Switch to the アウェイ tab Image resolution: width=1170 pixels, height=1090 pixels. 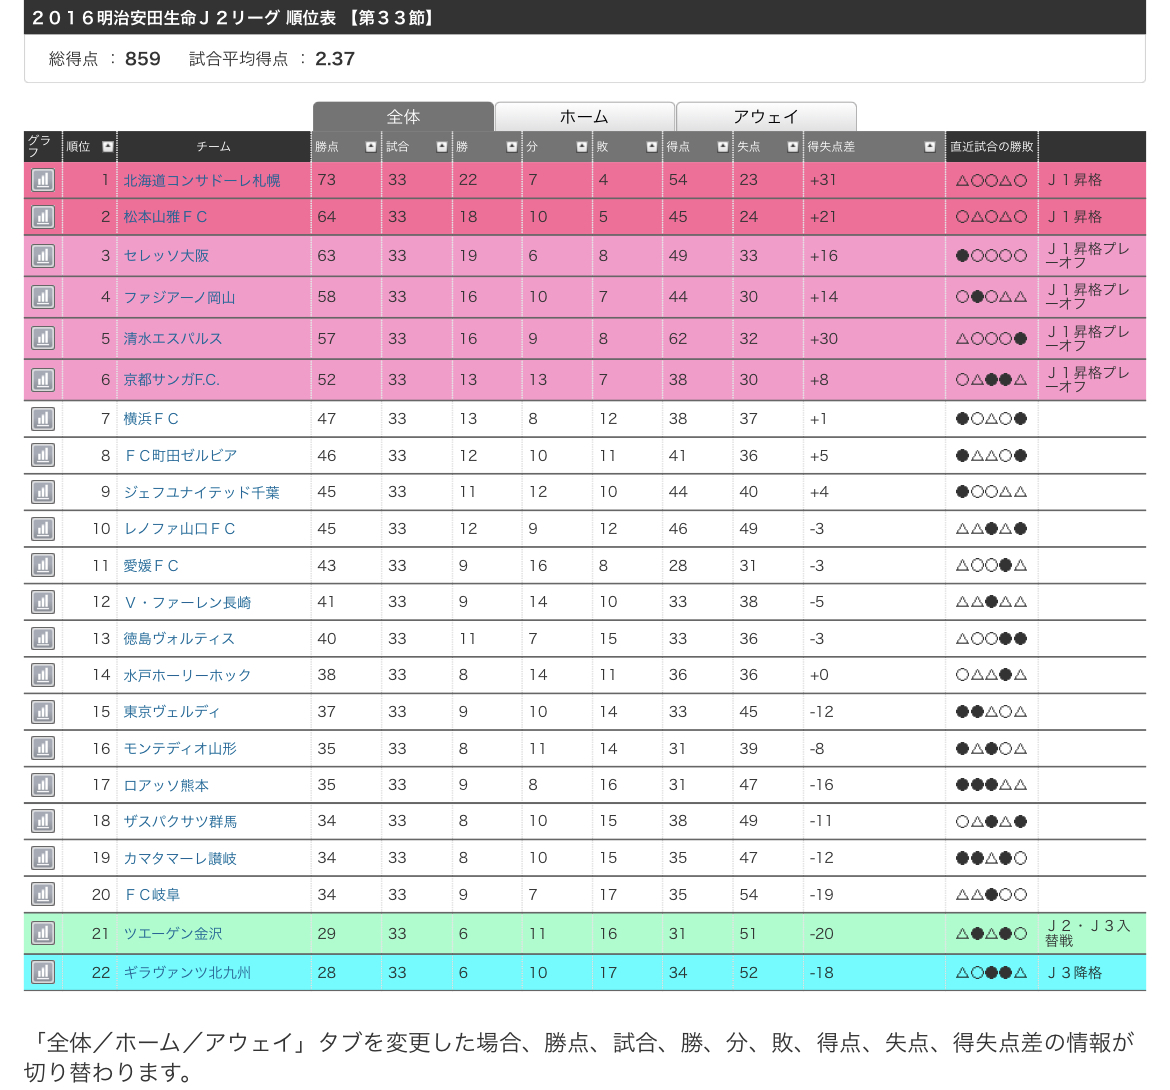[x=766, y=117]
